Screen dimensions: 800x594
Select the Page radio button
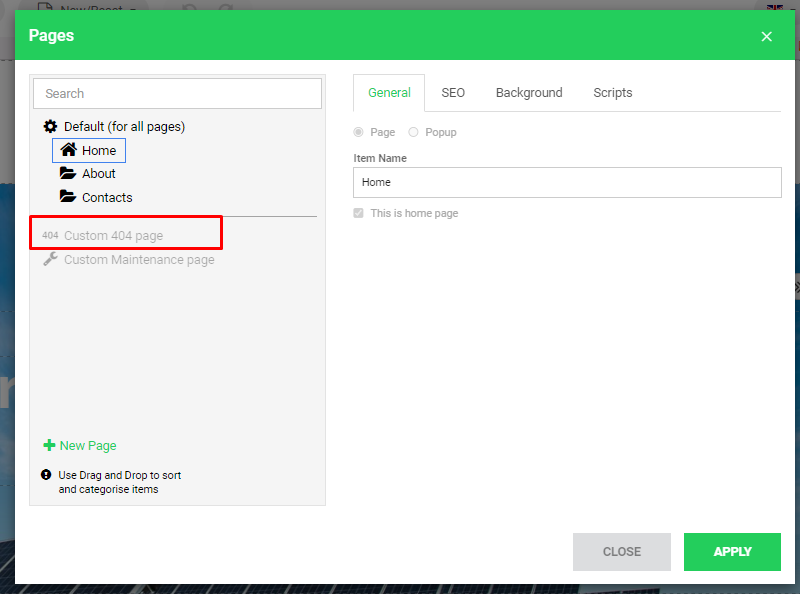(359, 132)
